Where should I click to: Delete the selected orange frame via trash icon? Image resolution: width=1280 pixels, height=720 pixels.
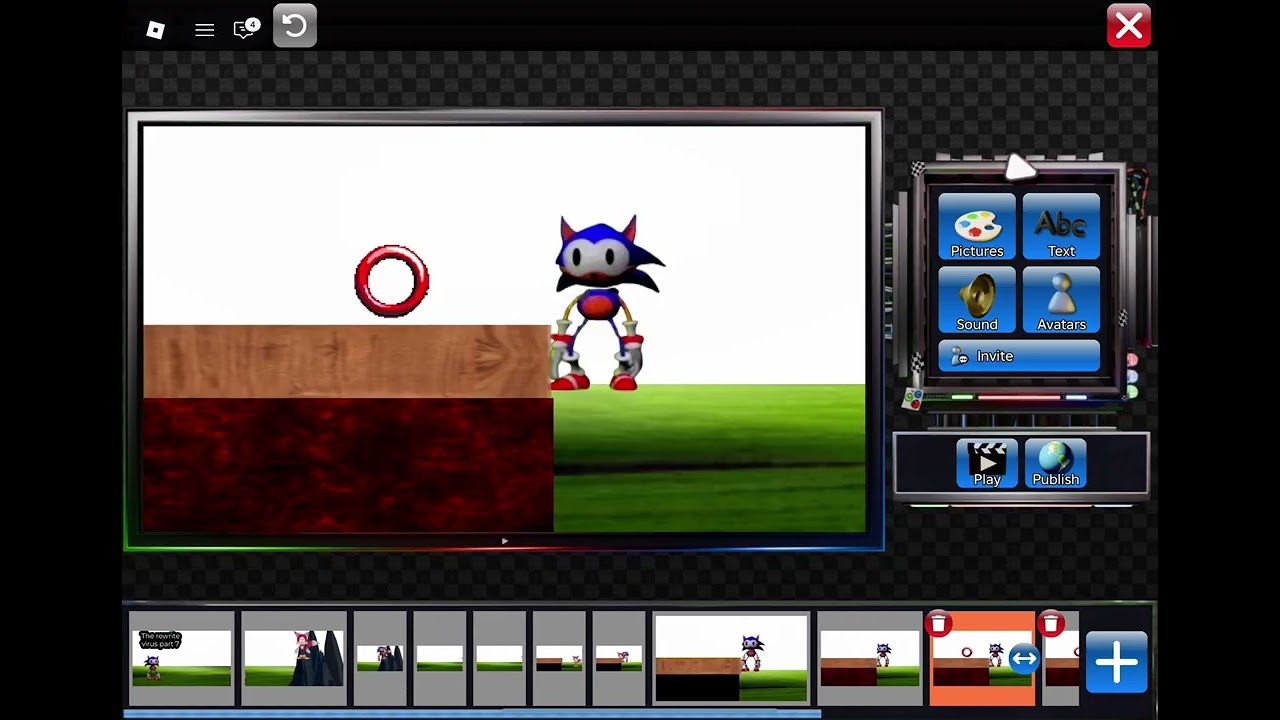click(938, 625)
